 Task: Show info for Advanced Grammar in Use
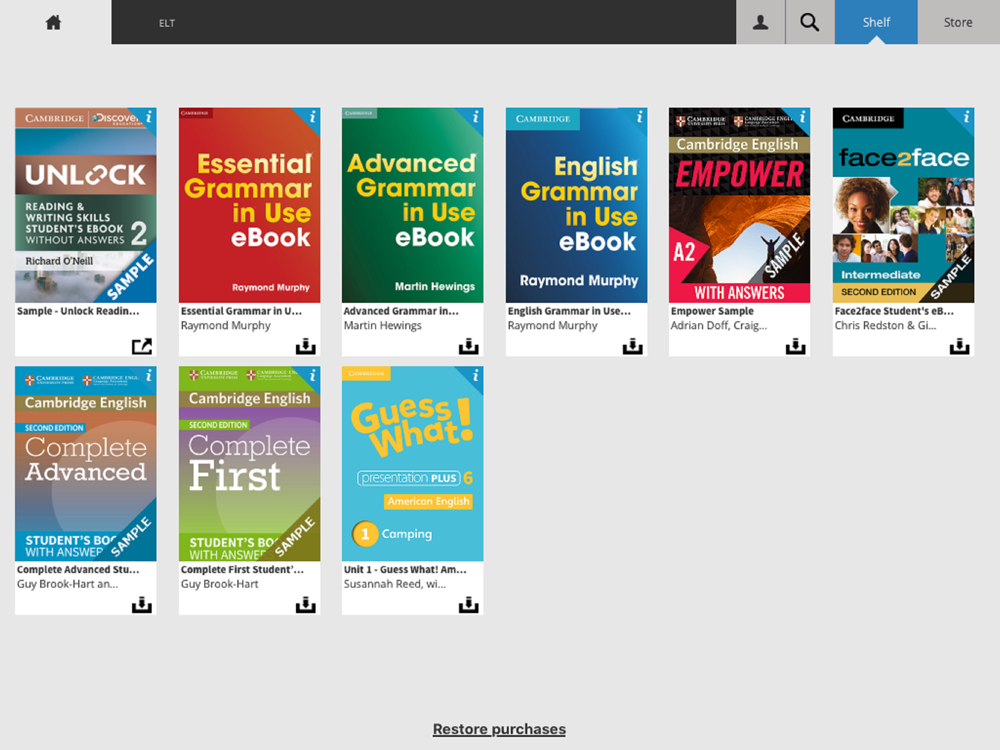pyautogui.click(x=476, y=116)
